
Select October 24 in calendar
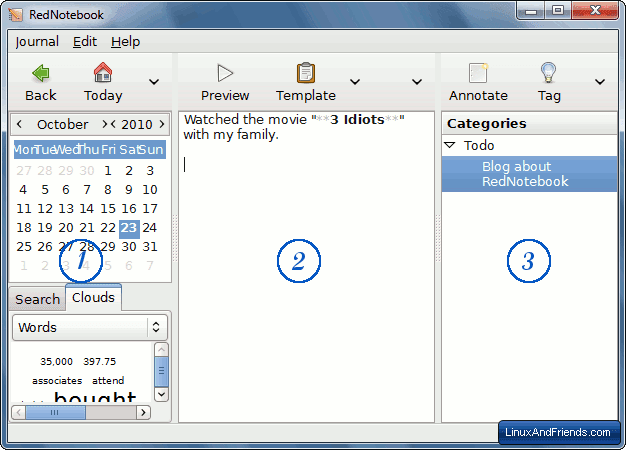(150, 228)
